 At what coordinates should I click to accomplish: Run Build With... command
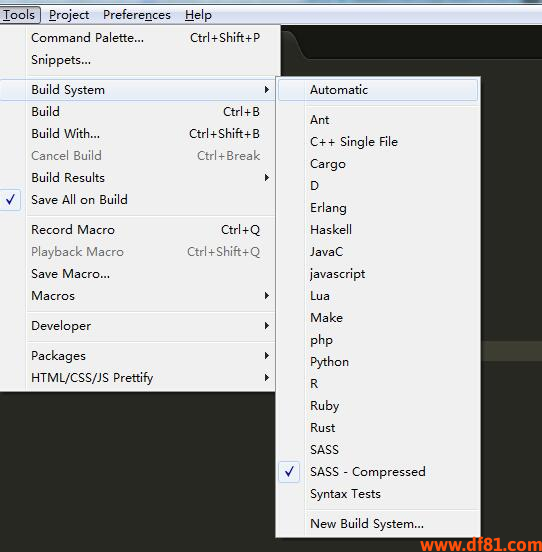[137, 134]
